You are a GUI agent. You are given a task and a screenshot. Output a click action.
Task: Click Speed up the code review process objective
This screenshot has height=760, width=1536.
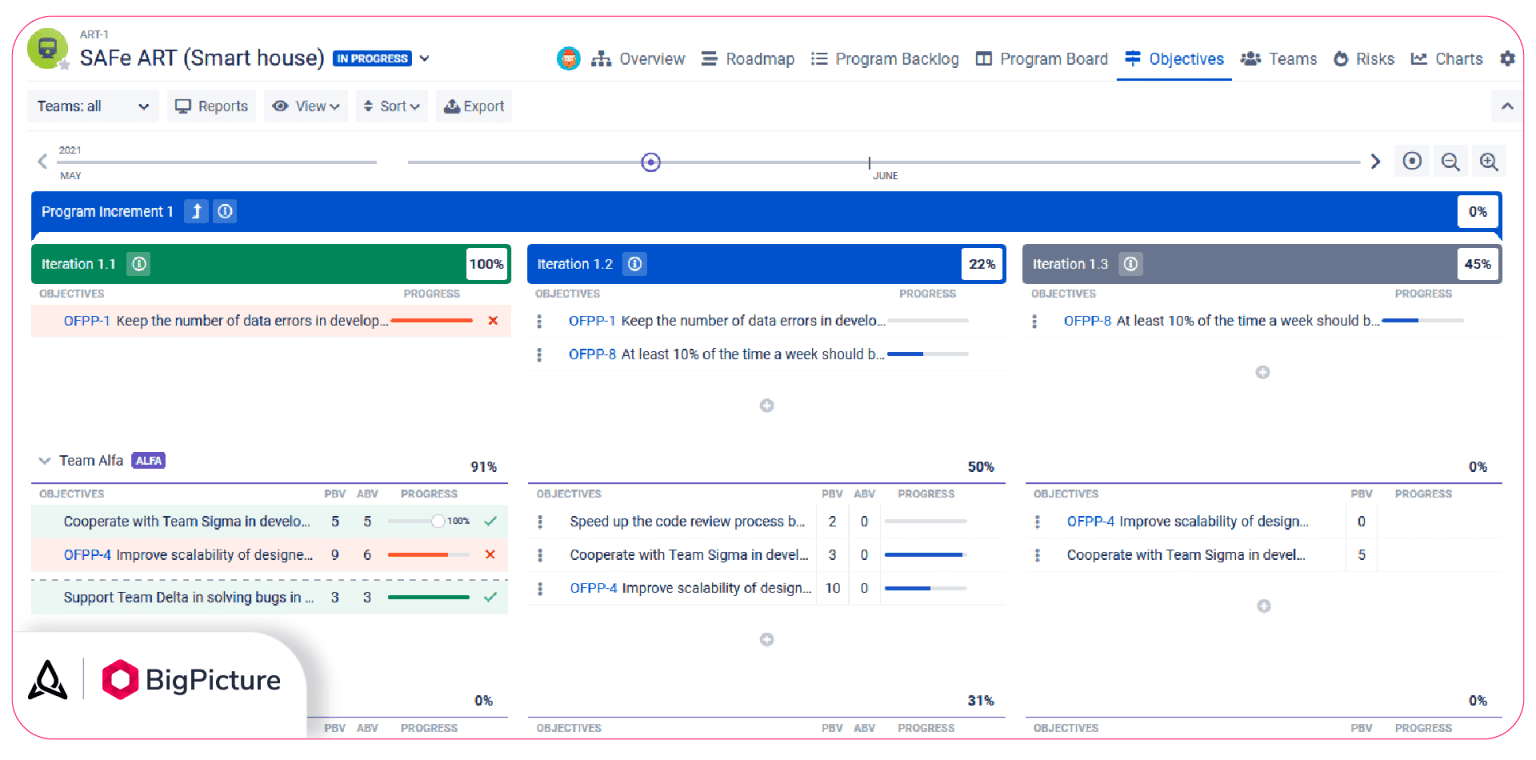[x=688, y=521]
